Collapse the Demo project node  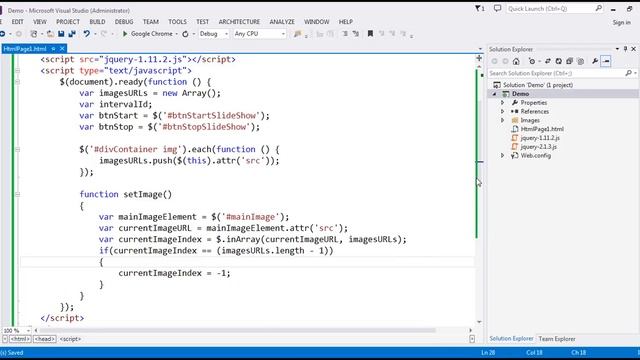(494, 94)
